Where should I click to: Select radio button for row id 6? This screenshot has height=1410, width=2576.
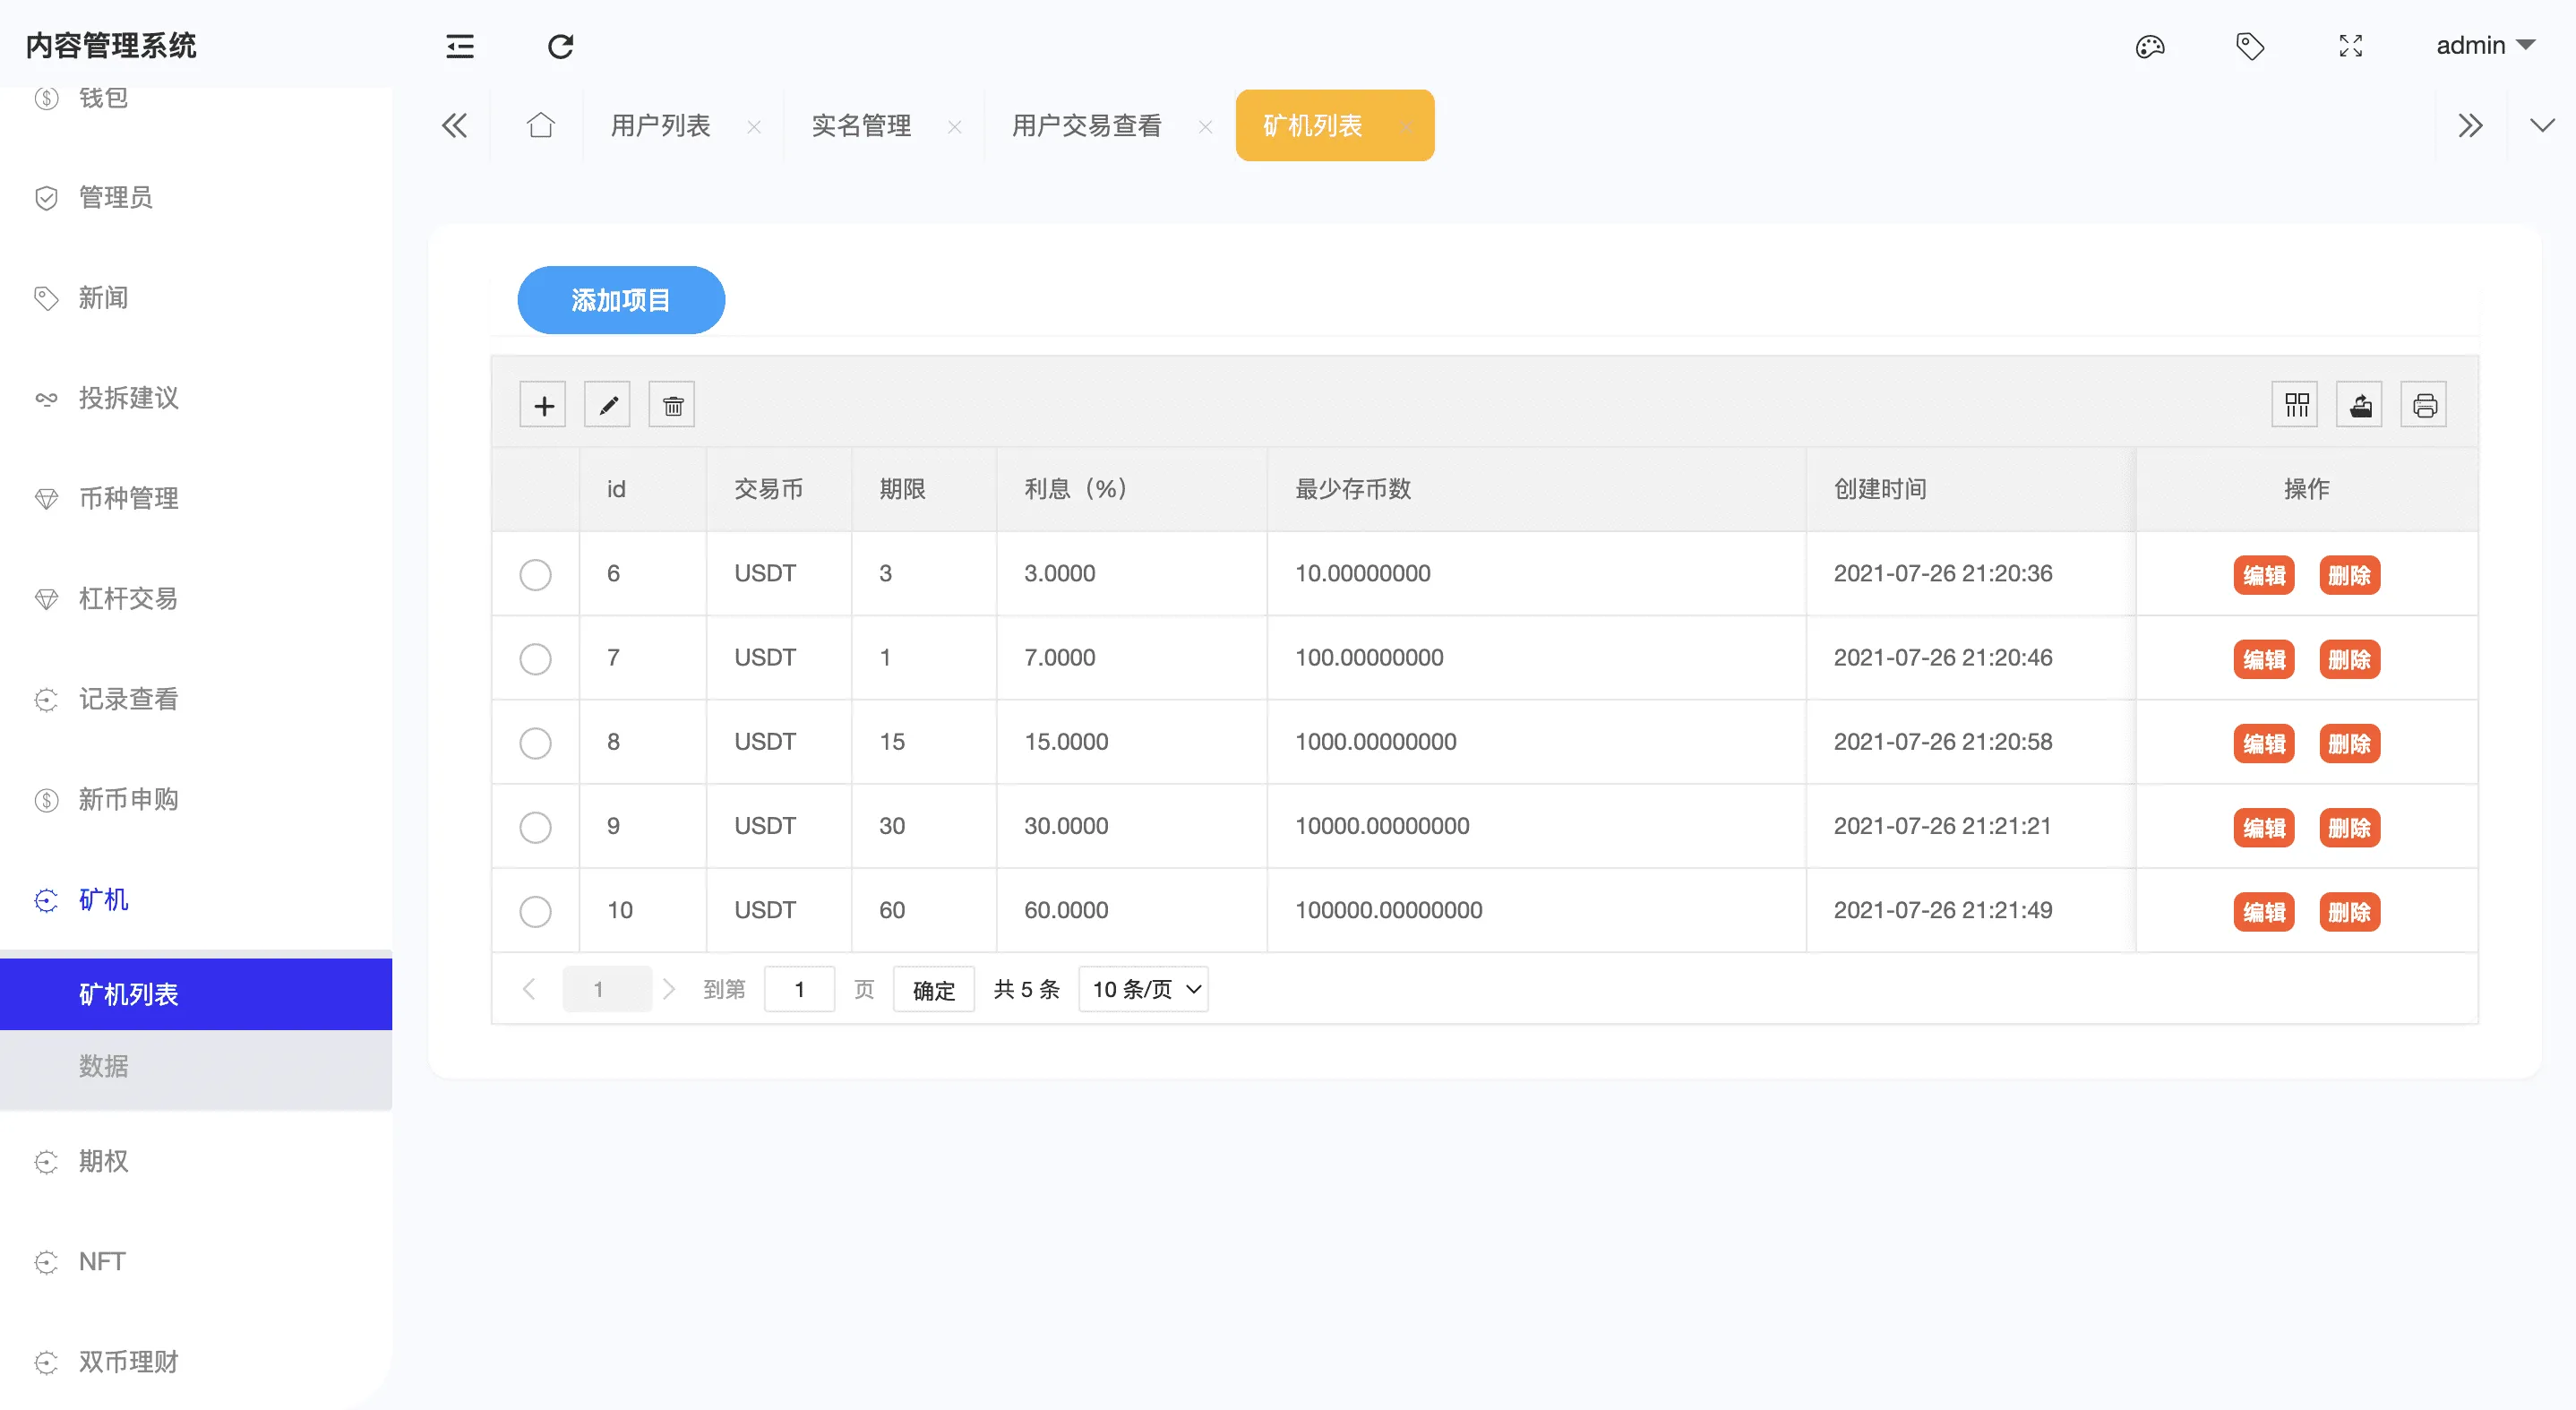pos(535,574)
